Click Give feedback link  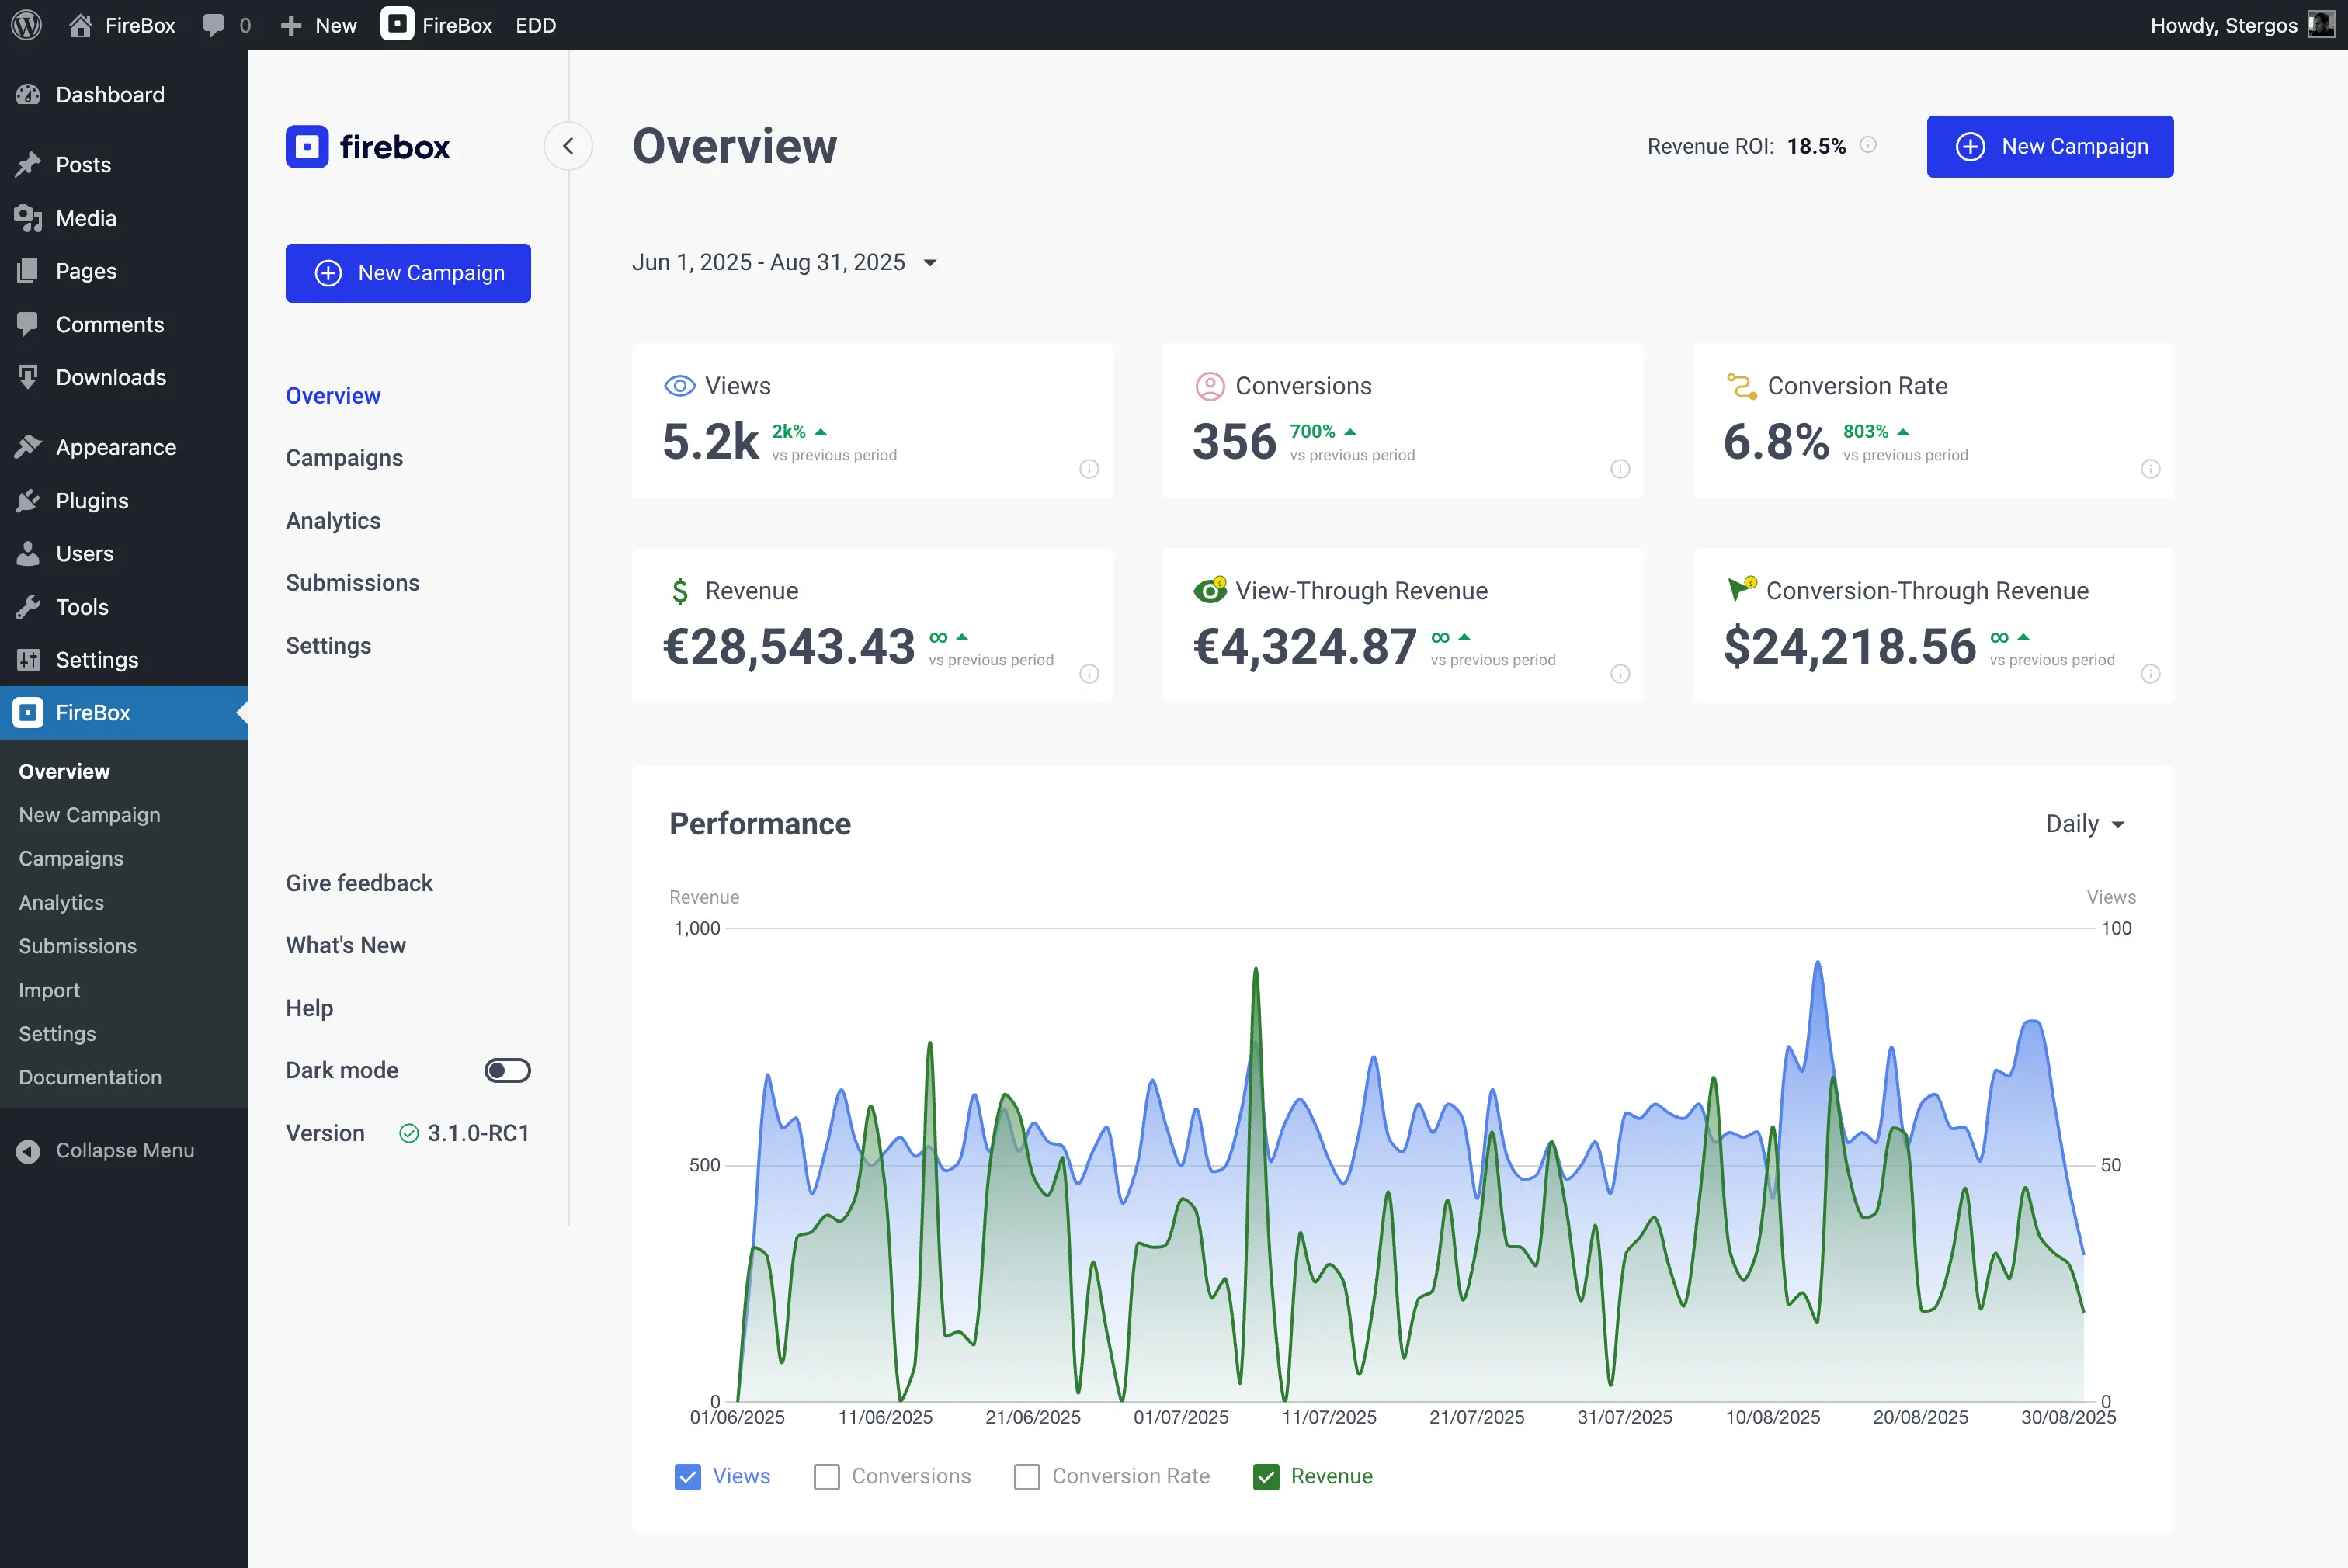pos(359,883)
